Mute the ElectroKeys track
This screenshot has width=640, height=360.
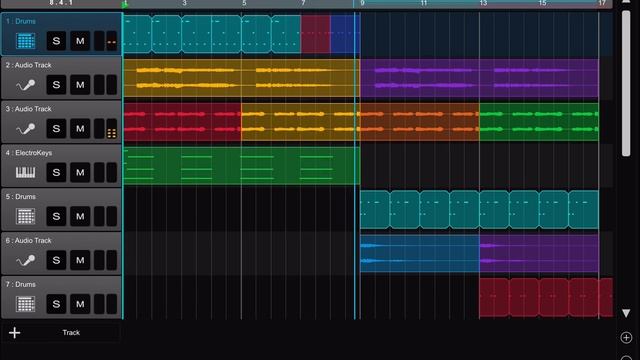[x=80, y=173]
